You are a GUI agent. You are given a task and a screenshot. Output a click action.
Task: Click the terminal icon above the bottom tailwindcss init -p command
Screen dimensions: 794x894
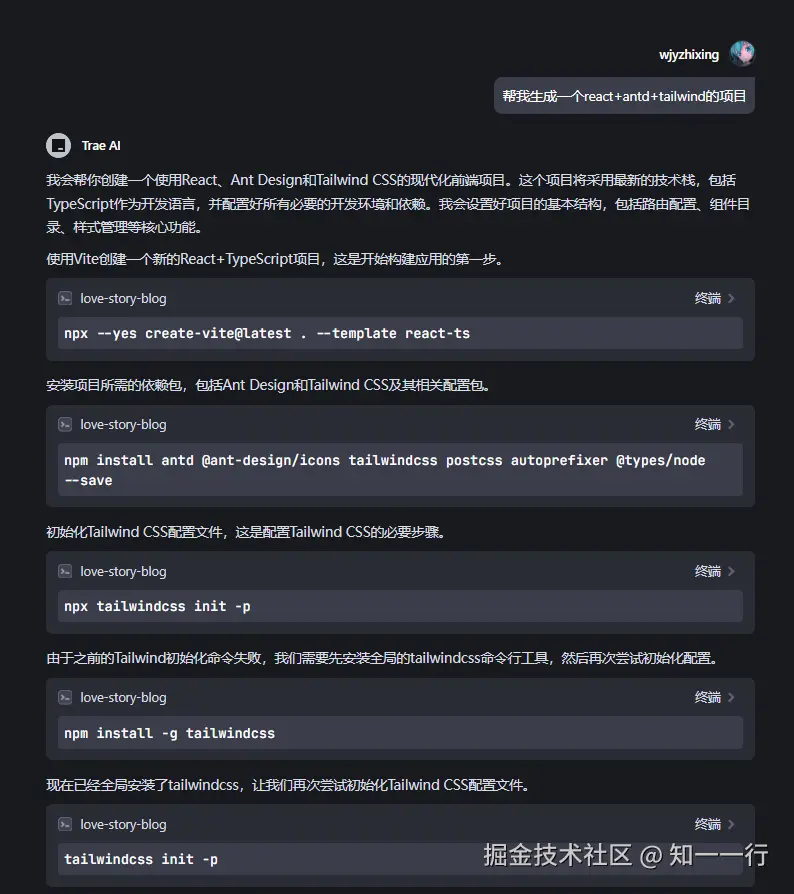tap(65, 824)
